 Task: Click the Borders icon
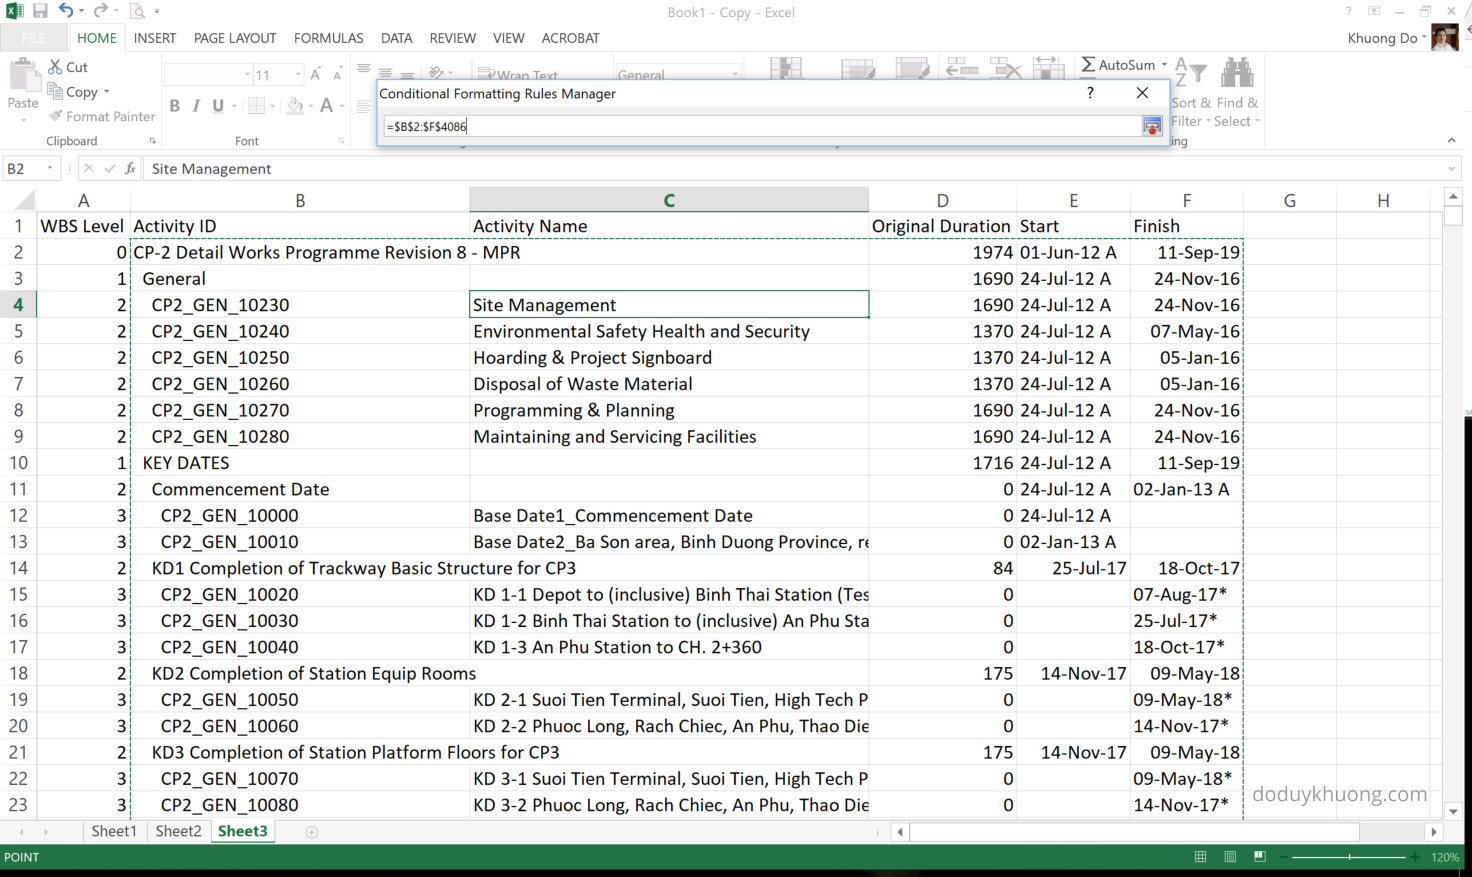[x=256, y=105]
